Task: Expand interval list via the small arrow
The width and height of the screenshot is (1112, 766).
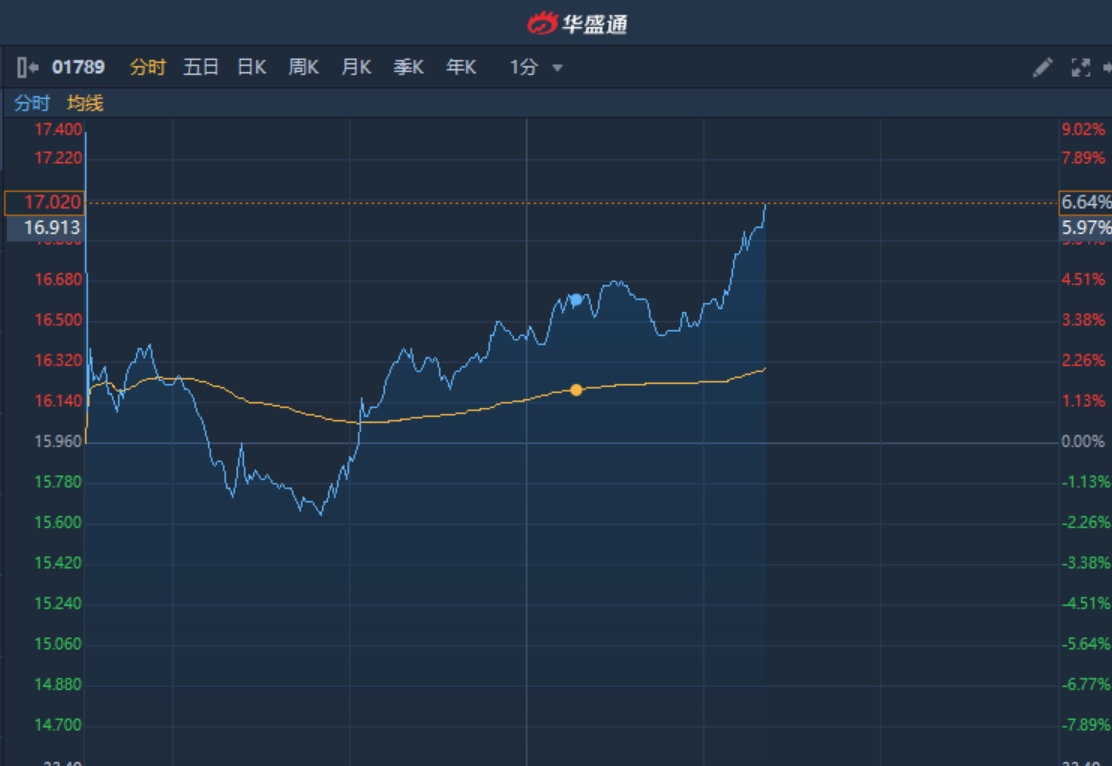Action: tap(557, 69)
